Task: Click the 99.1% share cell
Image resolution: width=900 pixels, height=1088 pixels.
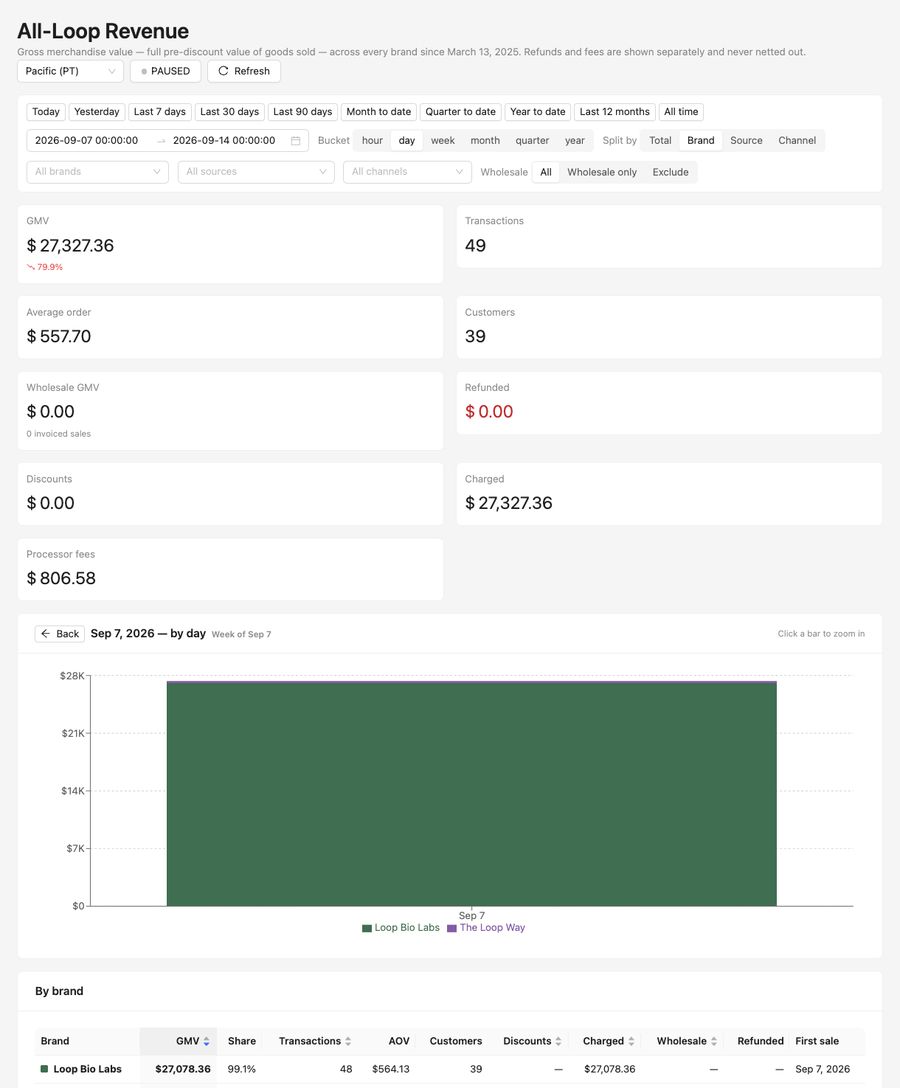Action: tap(241, 1069)
